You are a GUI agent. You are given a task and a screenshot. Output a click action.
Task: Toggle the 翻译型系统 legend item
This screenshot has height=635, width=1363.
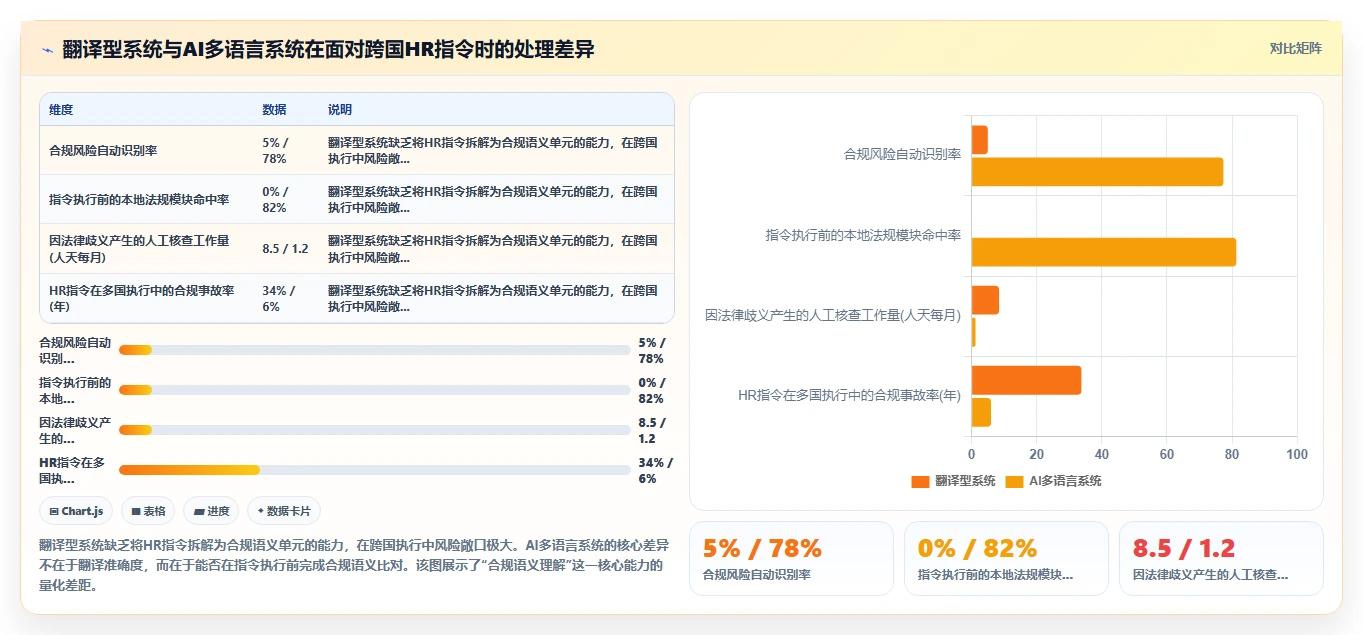coord(953,481)
